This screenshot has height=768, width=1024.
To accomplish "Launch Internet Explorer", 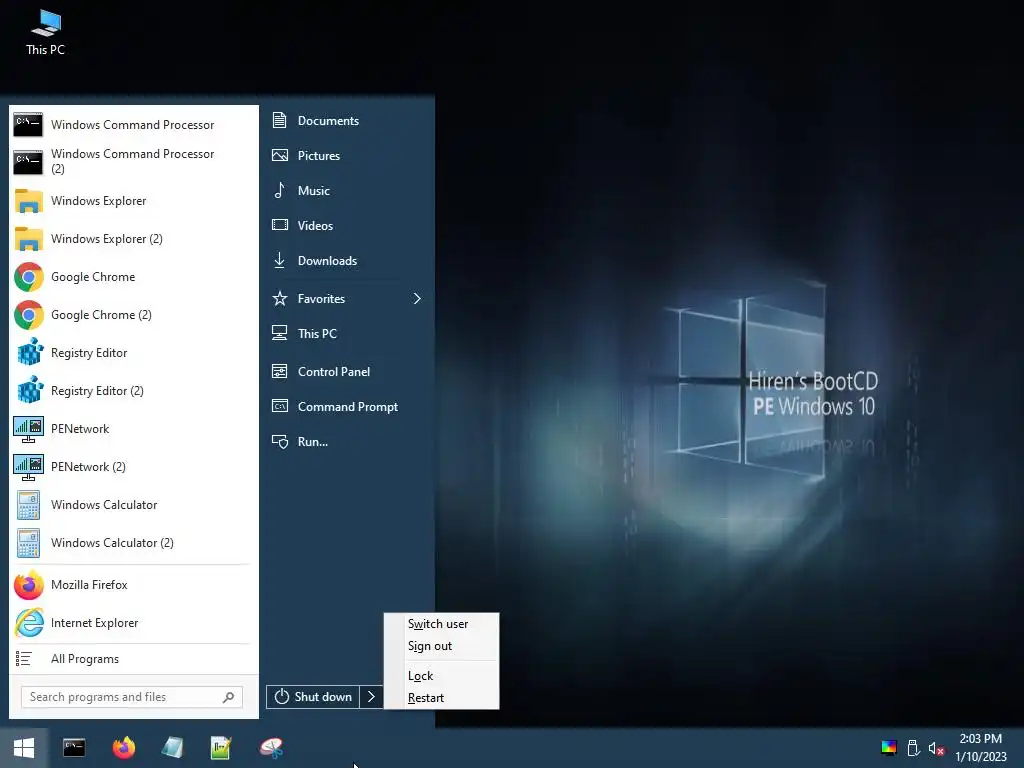I will pyautogui.click(x=133, y=622).
